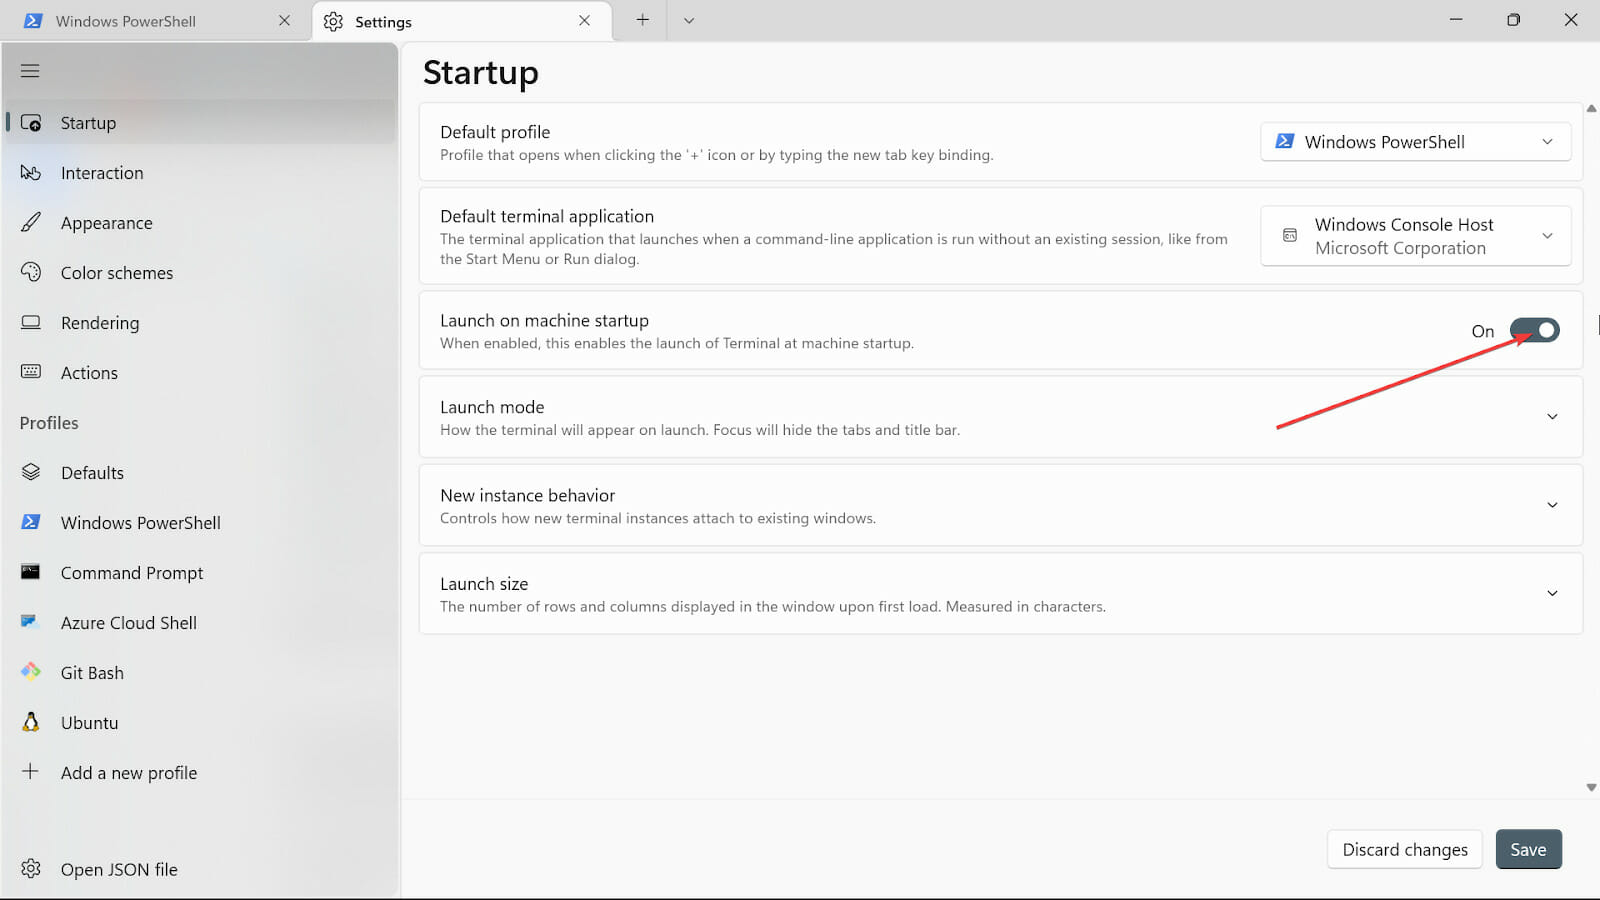Click the PowerShell icon in the first tab
The width and height of the screenshot is (1600, 900).
click(x=33, y=21)
